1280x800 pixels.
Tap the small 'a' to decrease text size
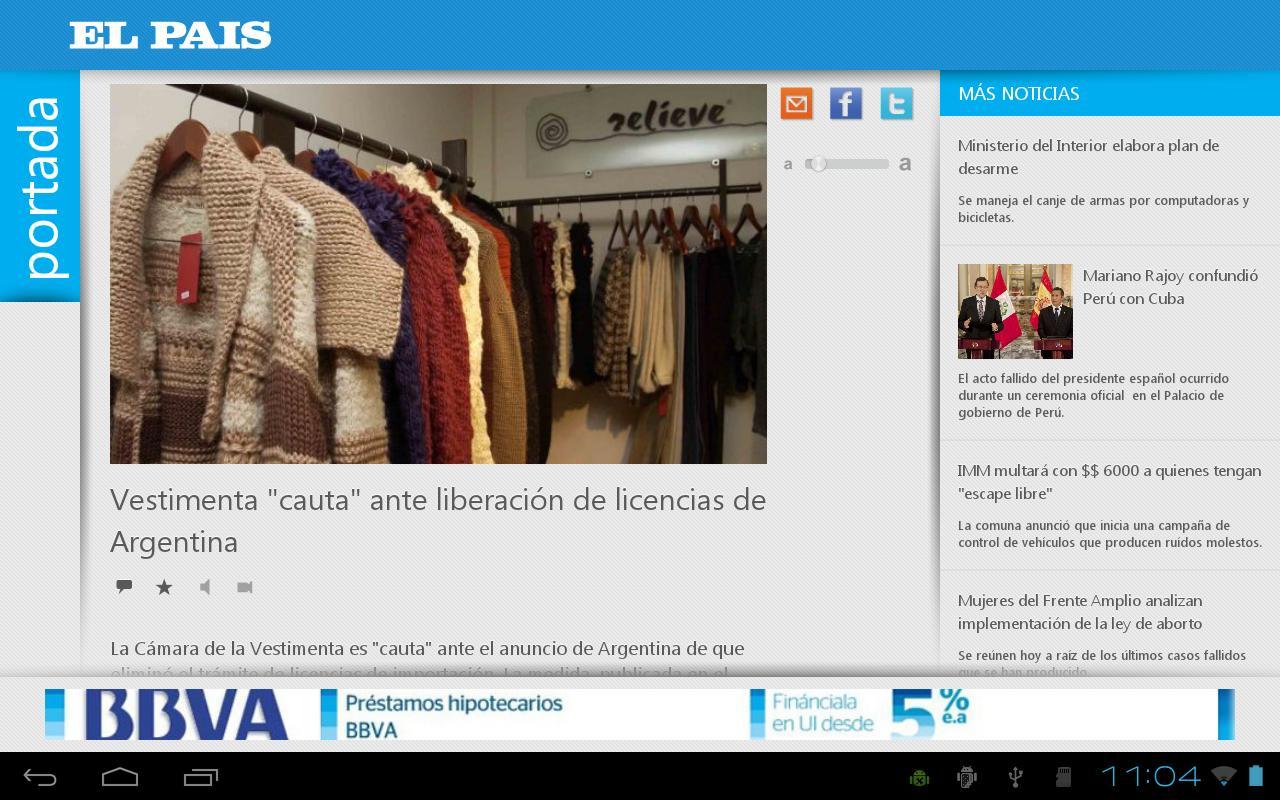point(788,164)
